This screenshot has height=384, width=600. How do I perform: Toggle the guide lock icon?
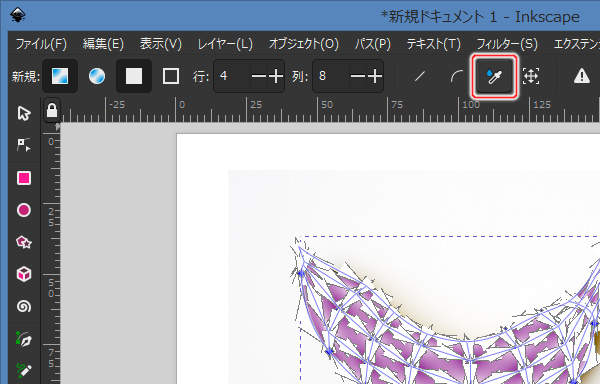52,111
